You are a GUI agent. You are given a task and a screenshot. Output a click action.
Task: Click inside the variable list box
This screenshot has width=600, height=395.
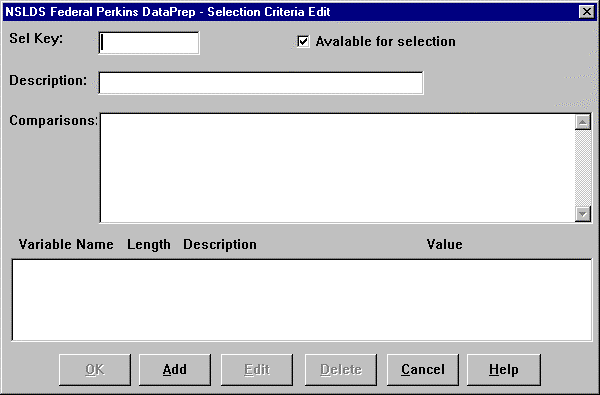pyautogui.click(x=302, y=300)
